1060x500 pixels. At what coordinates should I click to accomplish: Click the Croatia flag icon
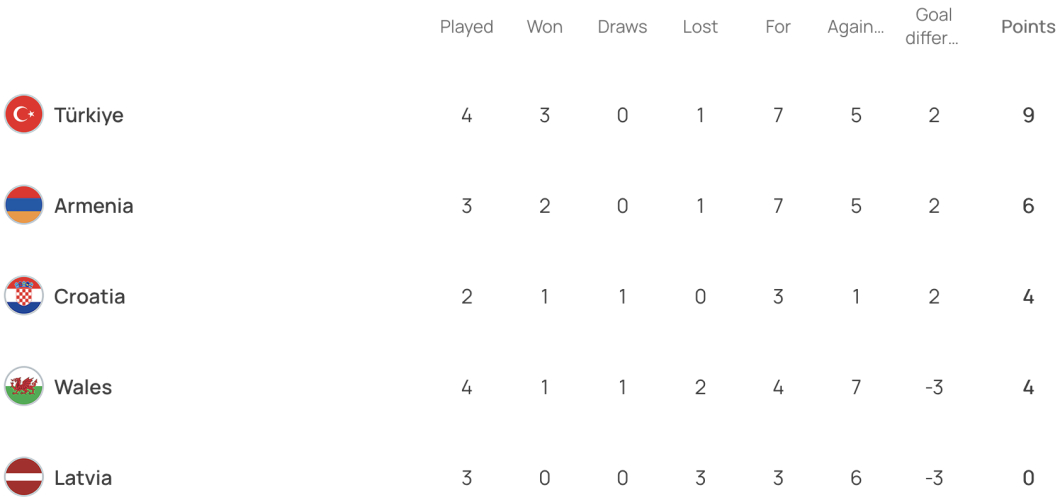pyautogui.click(x=24, y=296)
